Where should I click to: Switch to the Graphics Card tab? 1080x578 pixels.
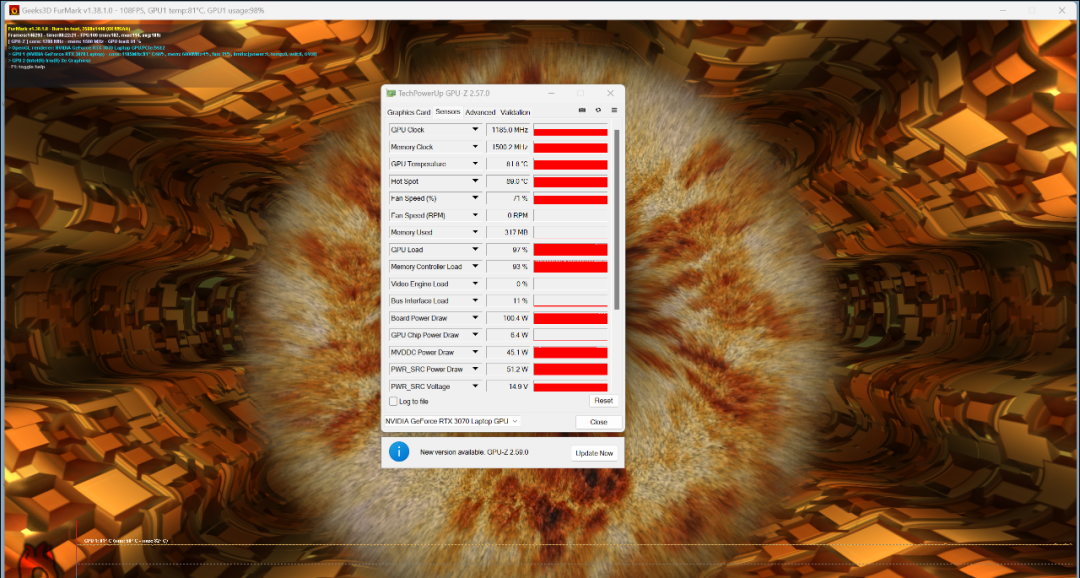pyautogui.click(x=408, y=112)
